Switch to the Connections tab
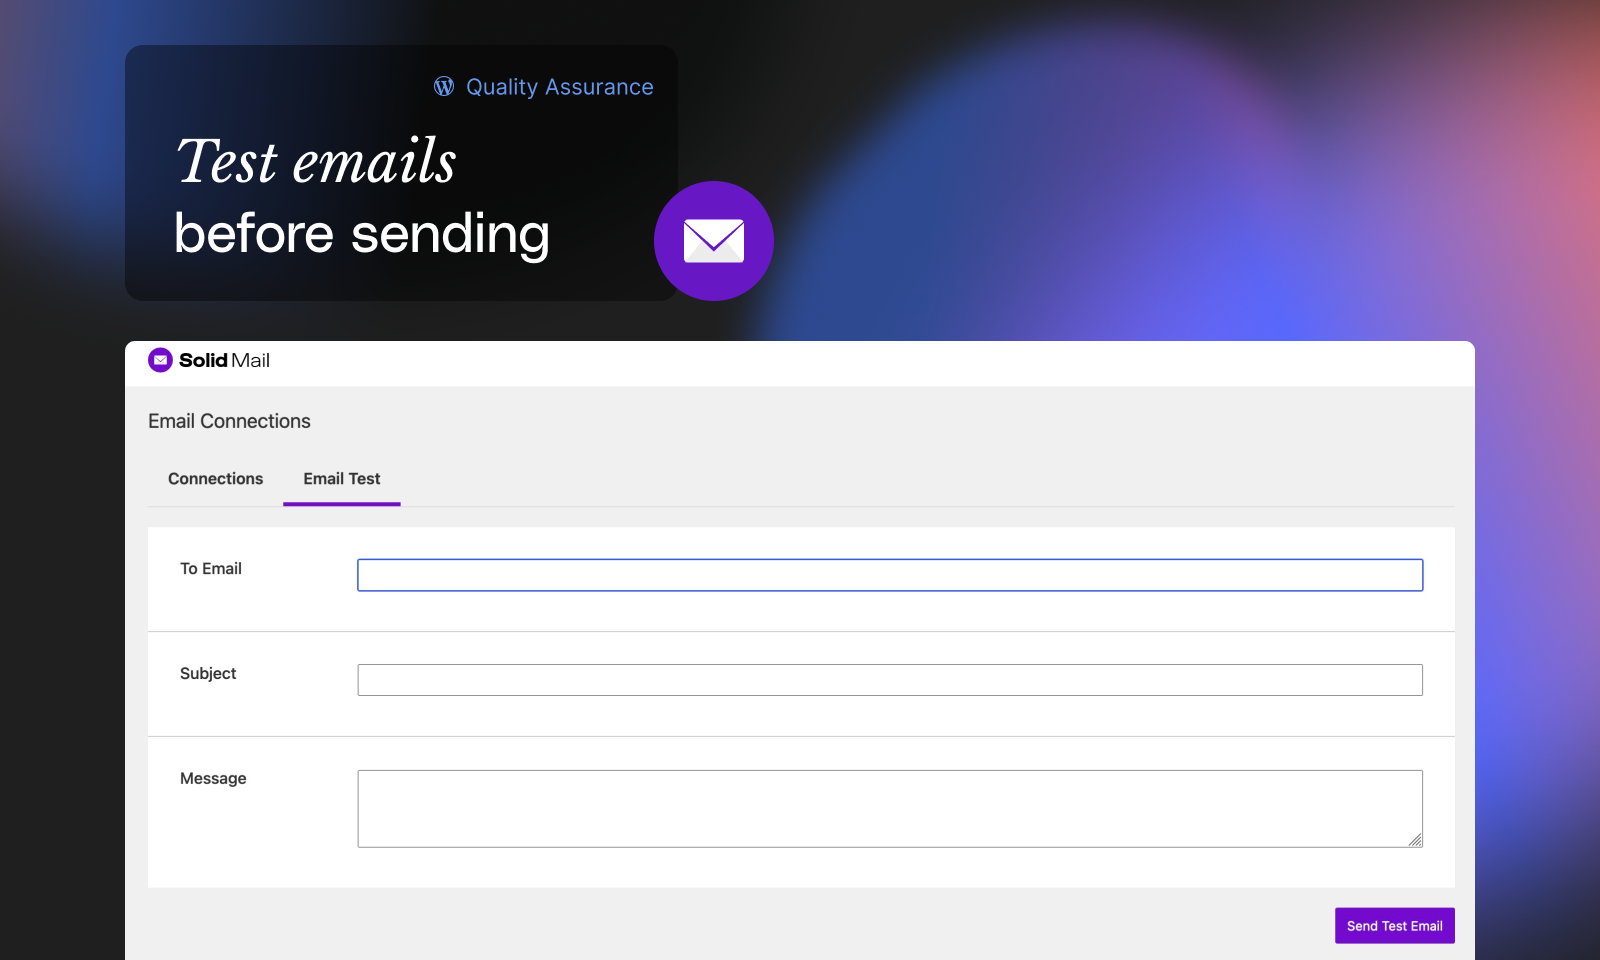 215,479
